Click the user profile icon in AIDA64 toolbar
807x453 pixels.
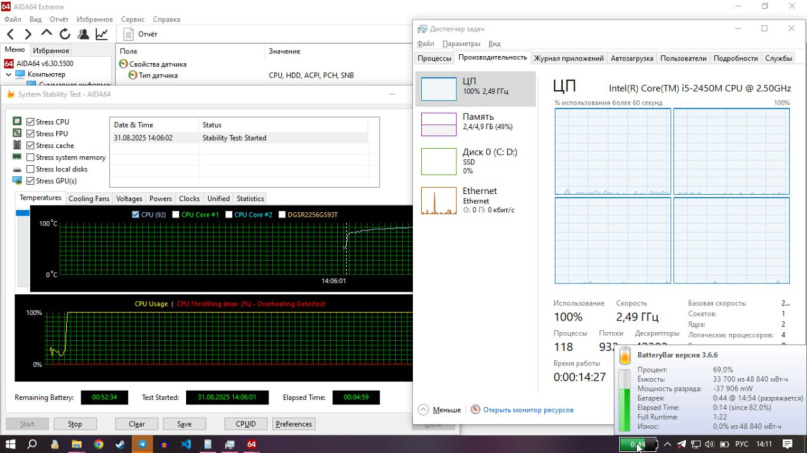(83, 34)
